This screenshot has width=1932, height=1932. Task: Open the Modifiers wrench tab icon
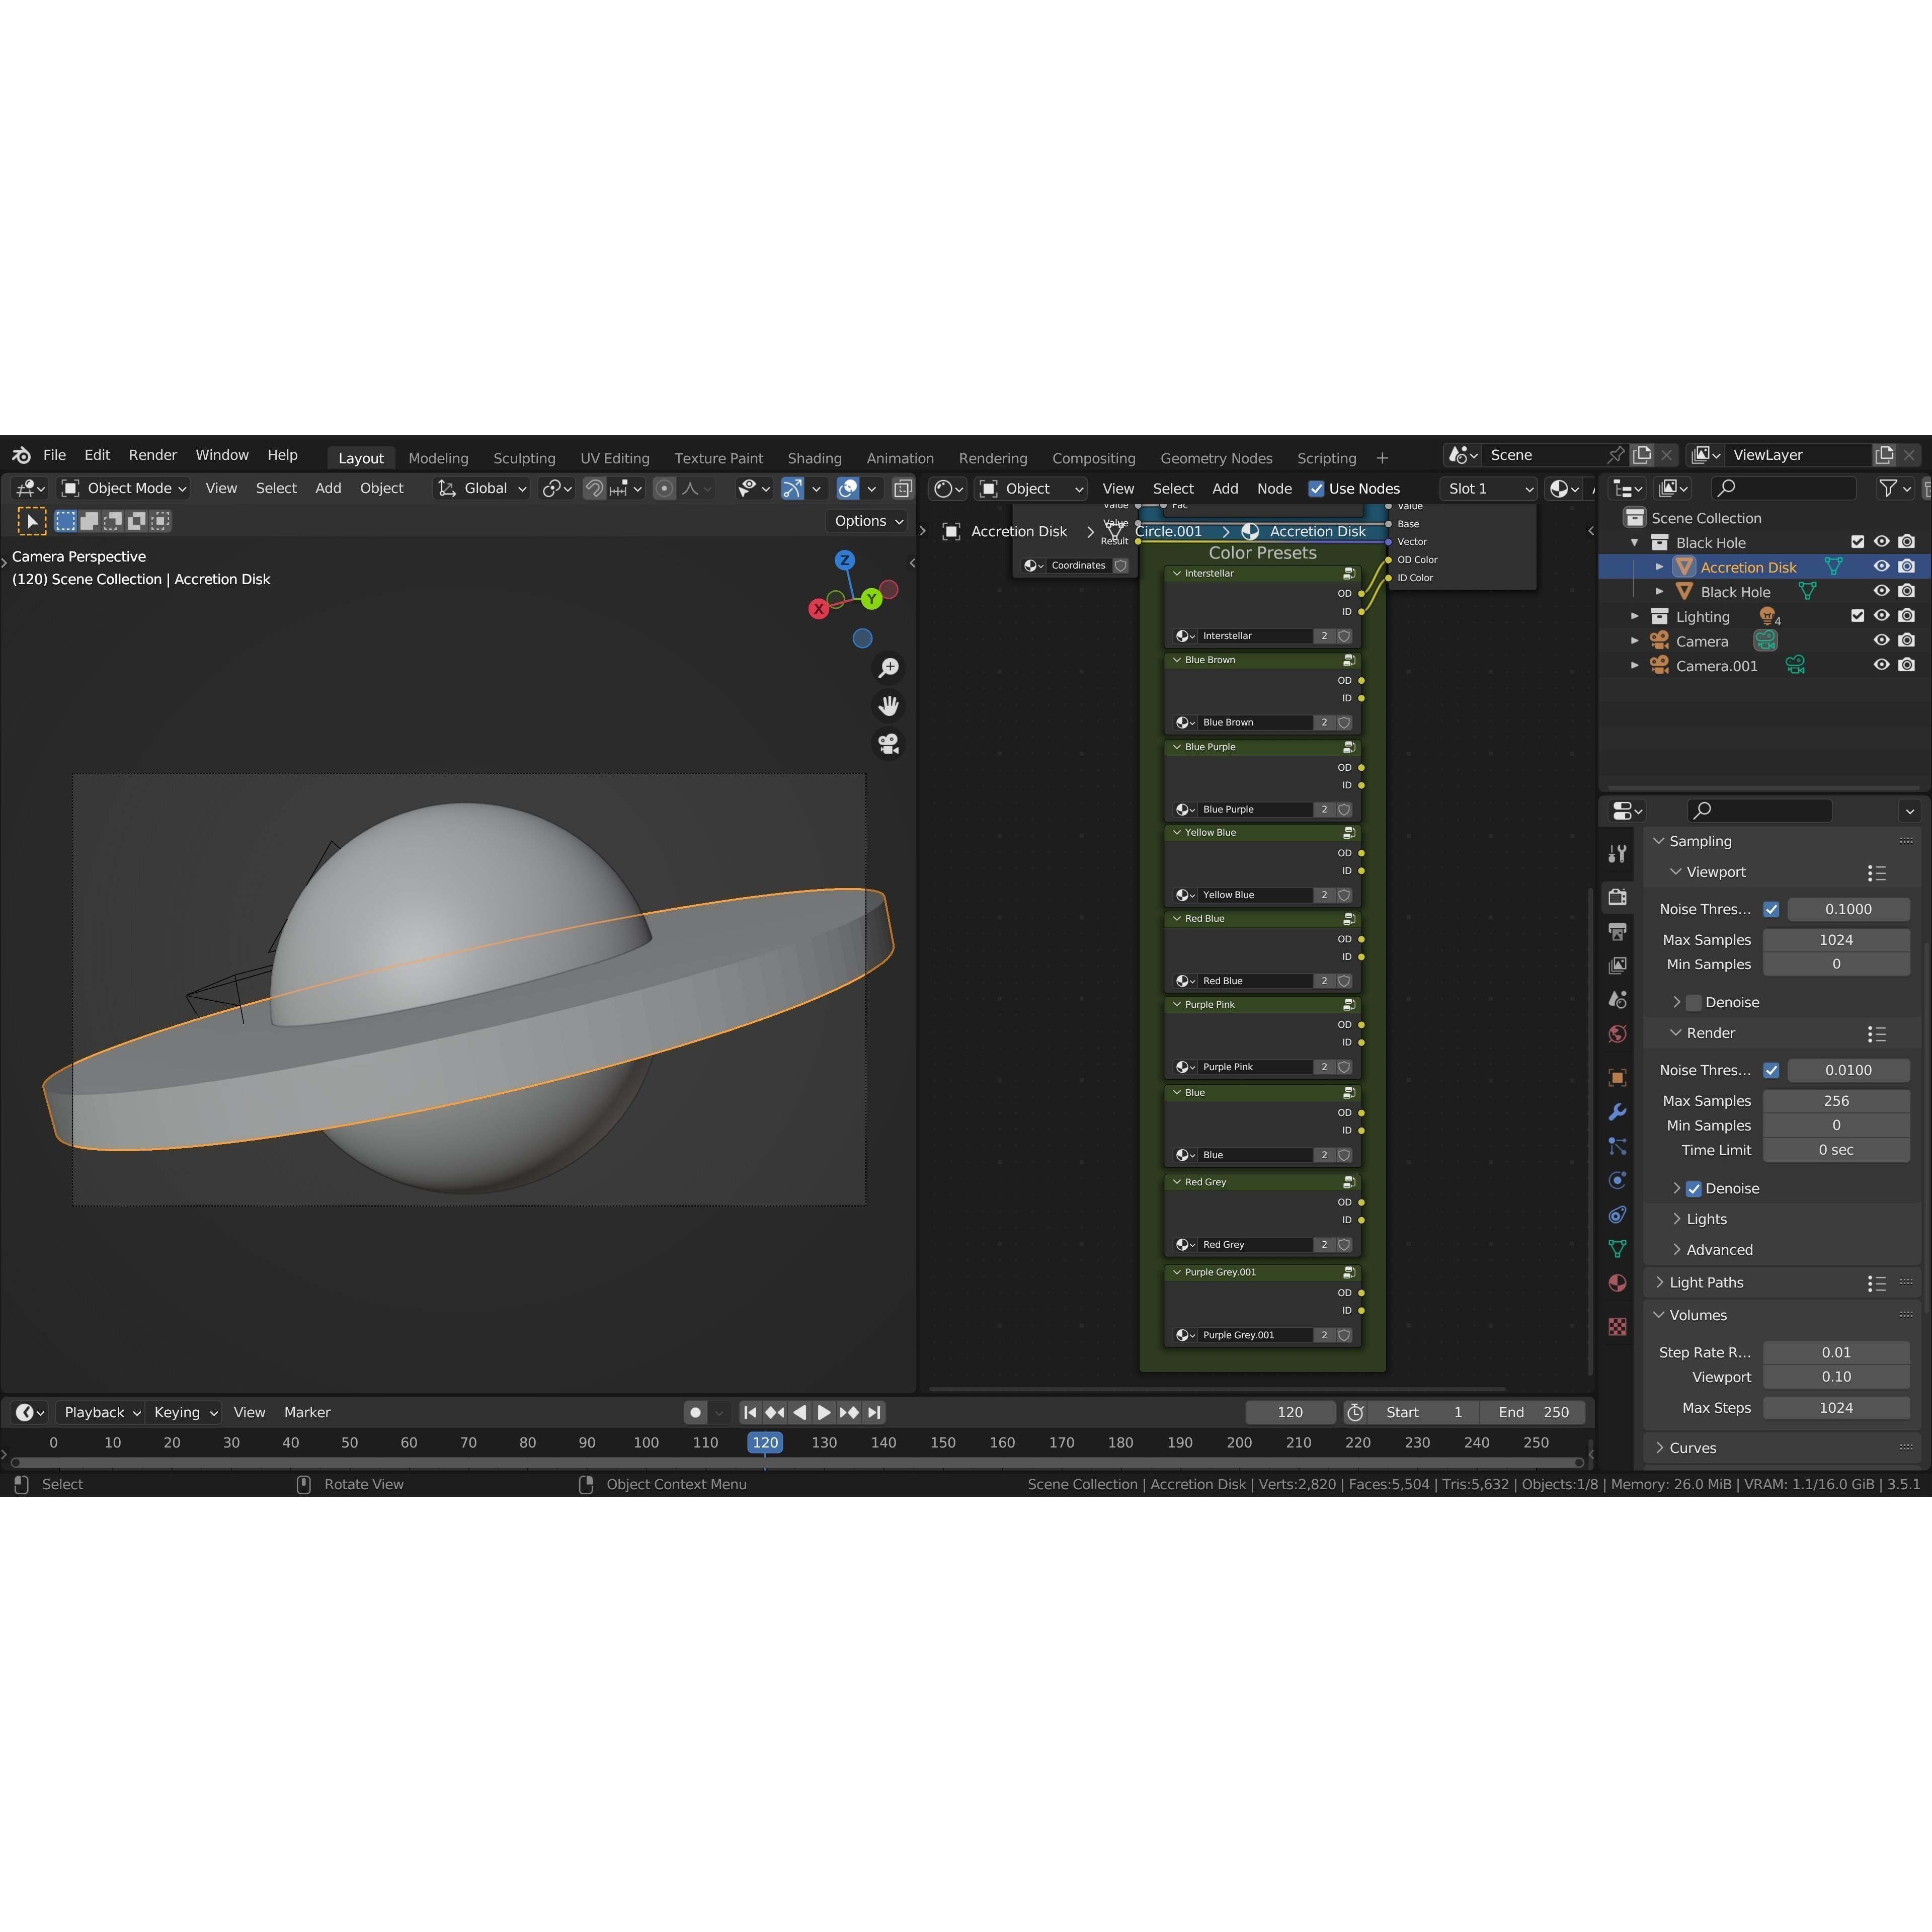pyautogui.click(x=1617, y=1112)
